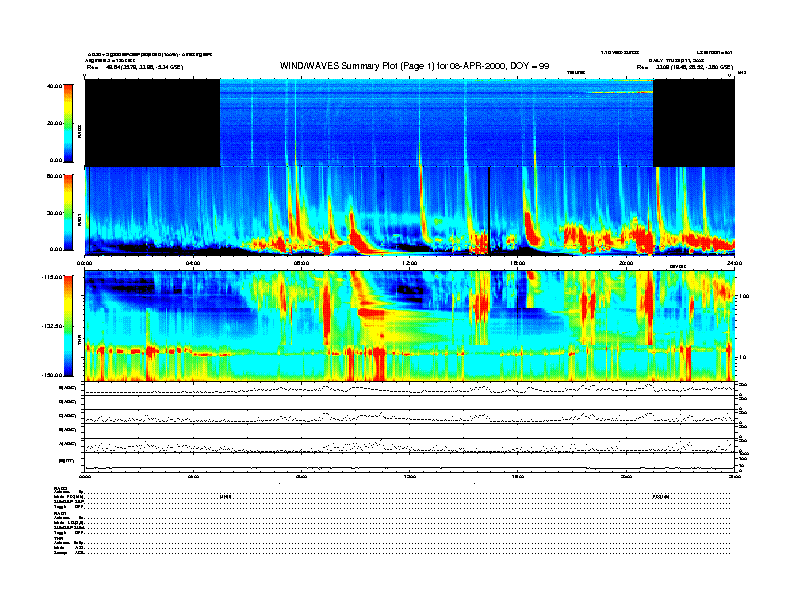Viewport: 792px width, 612px height.
Task: Click the -115.00 color scale label
Action: 52,277
